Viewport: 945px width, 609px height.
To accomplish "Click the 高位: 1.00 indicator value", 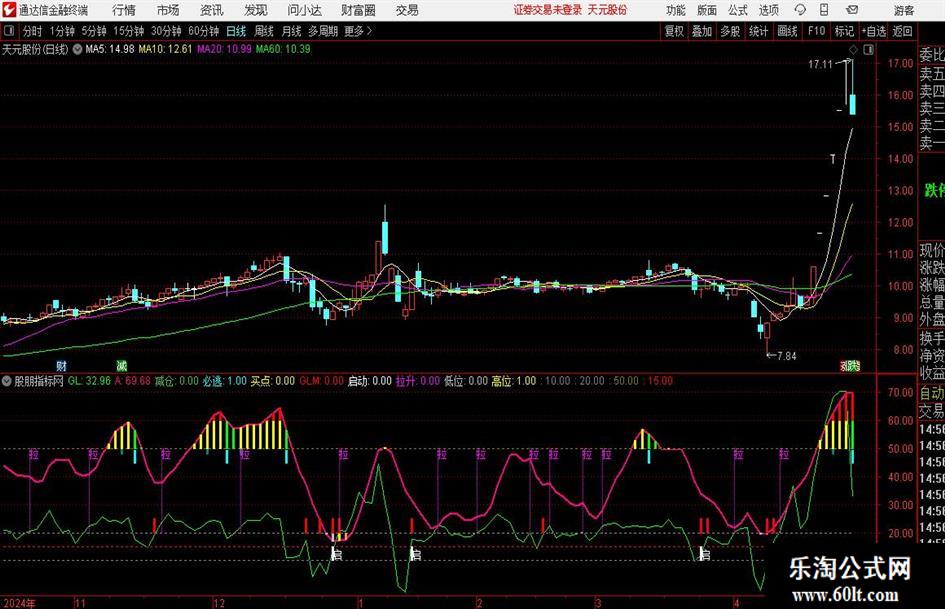I will [x=513, y=381].
